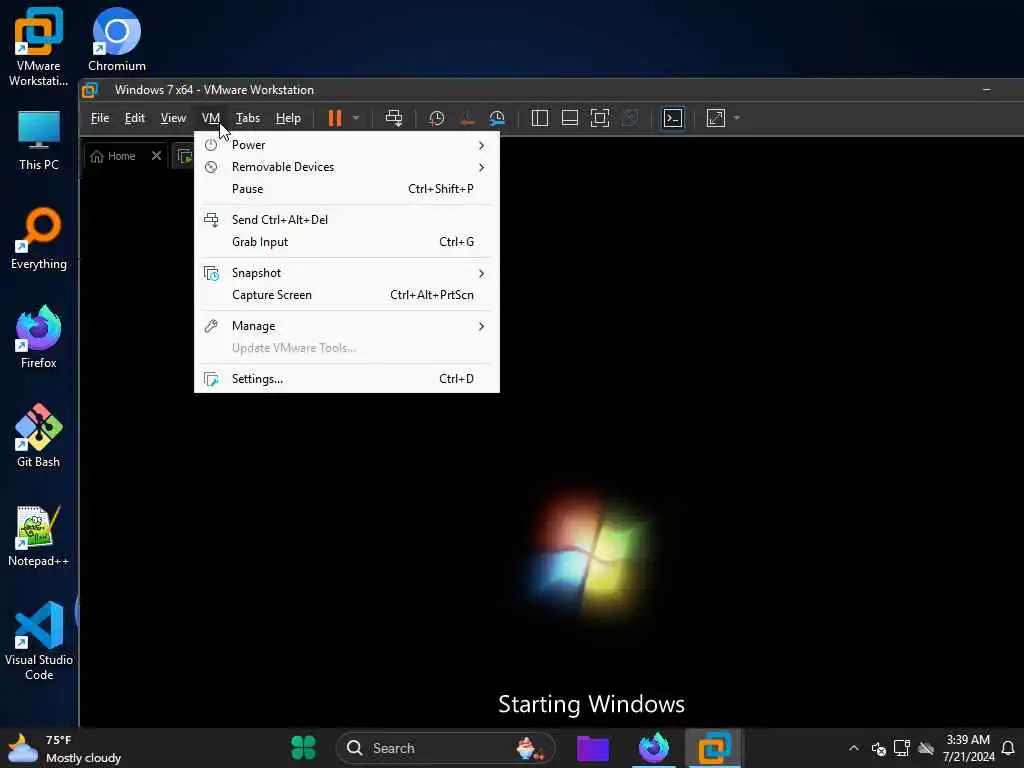Open VMware Workstation desktop shortcut
This screenshot has width=1024, height=768.
pyautogui.click(x=39, y=46)
